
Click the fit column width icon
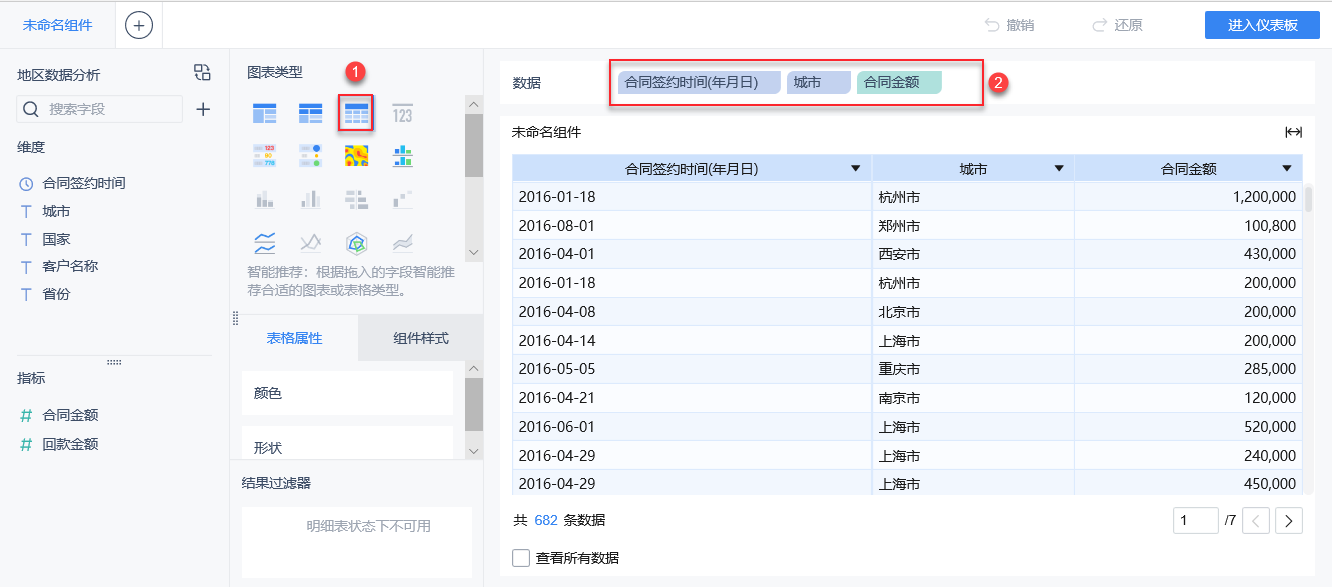point(1293,132)
